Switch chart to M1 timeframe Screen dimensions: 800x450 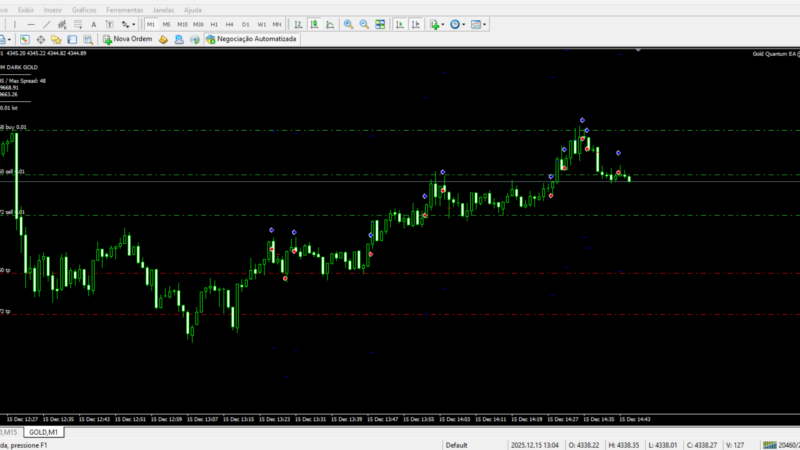pos(151,24)
